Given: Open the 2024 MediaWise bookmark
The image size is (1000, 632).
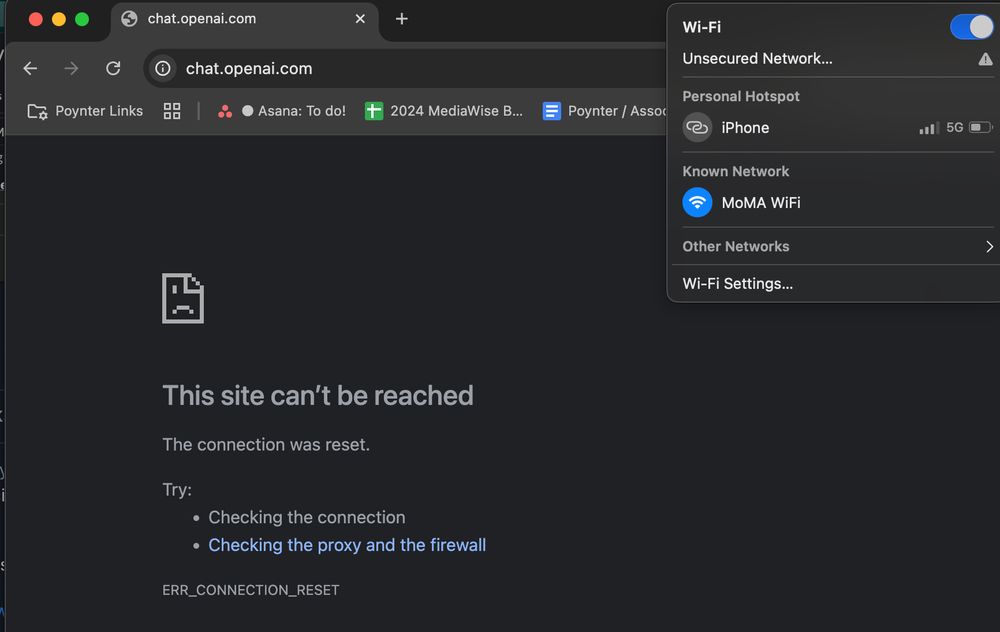Looking at the screenshot, I should click(x=444, y=111).
